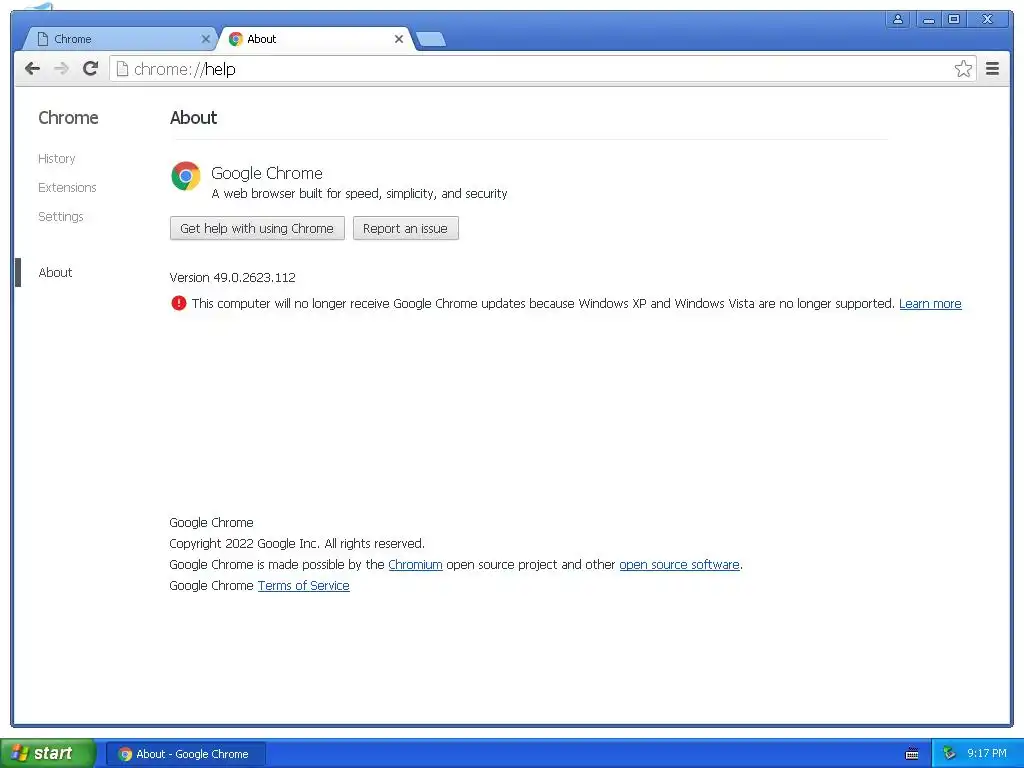Click the Google Chrome product heading
This screenshot has width=1024, height=768.
(x=266, y=173)
